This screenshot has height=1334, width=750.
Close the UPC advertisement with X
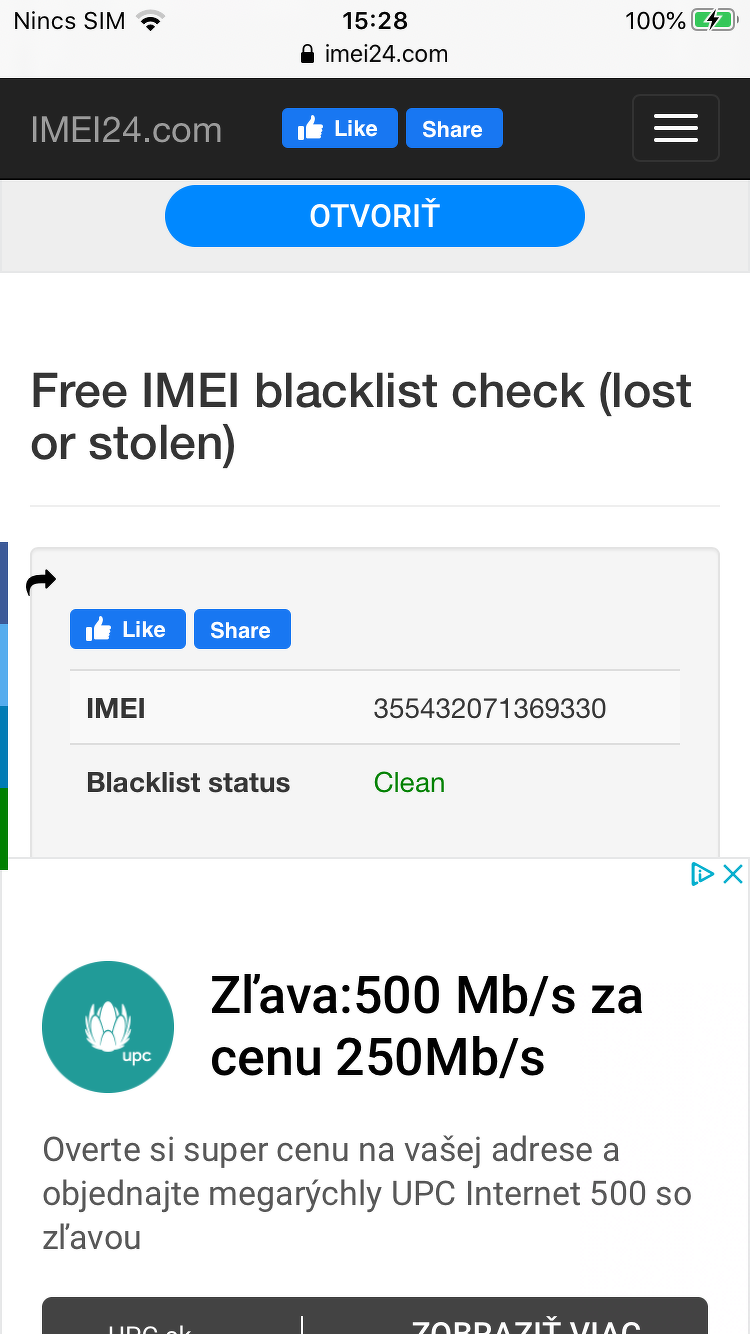click(x=733, y=874)
